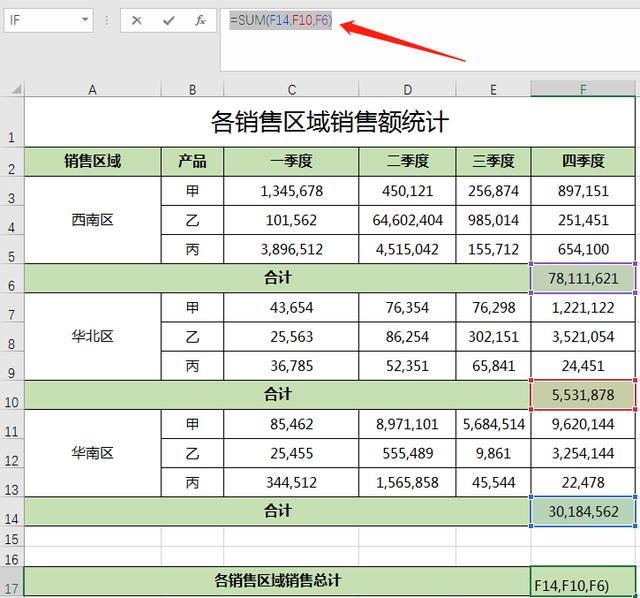Click the 一季度 header cell

click(x=291, y=162)
